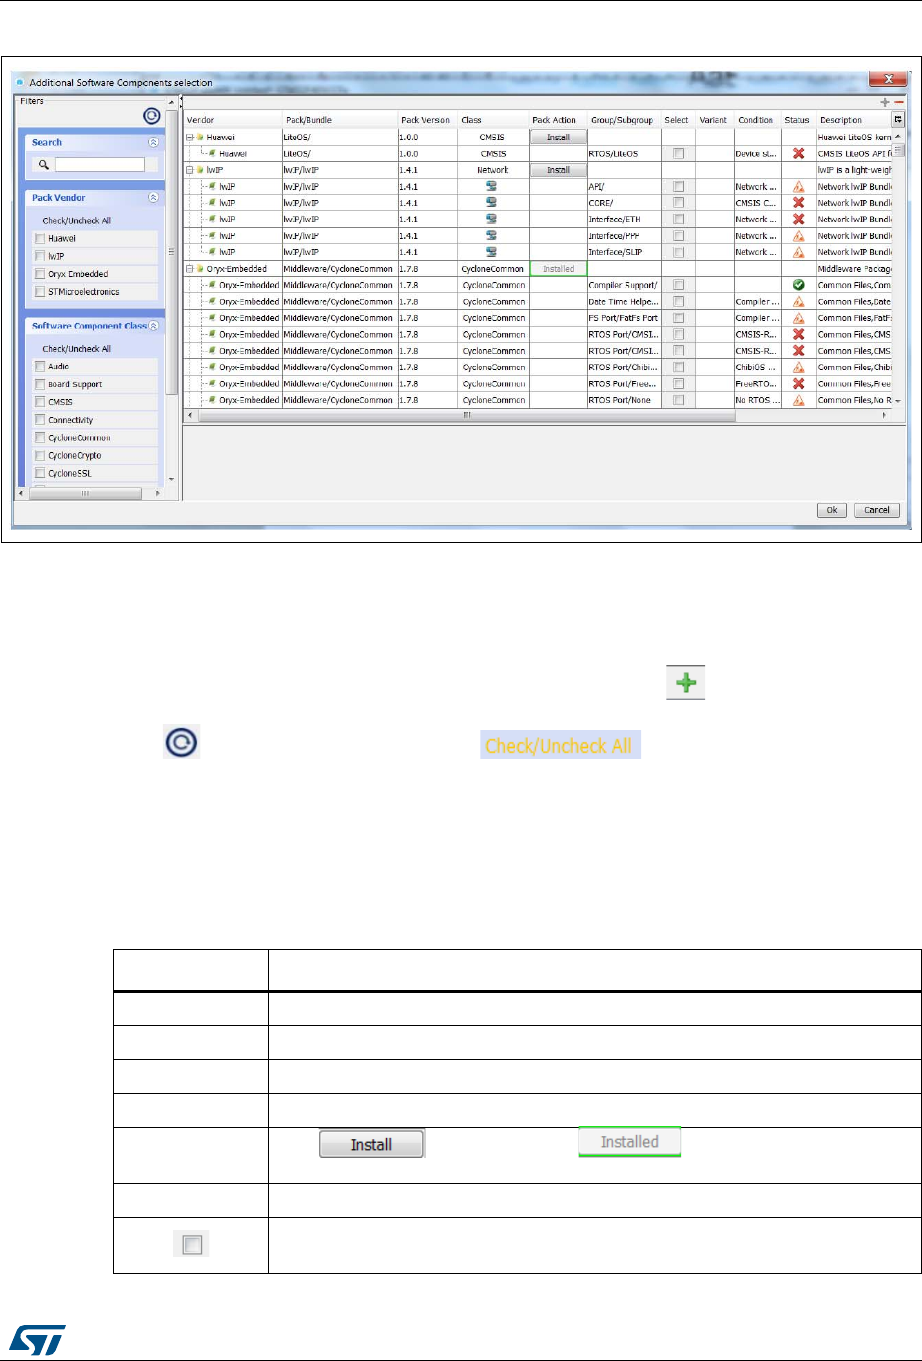Click the magnifier icon beside the search field
Viewport: 922px width, 1361px height.
coord(45,165)
